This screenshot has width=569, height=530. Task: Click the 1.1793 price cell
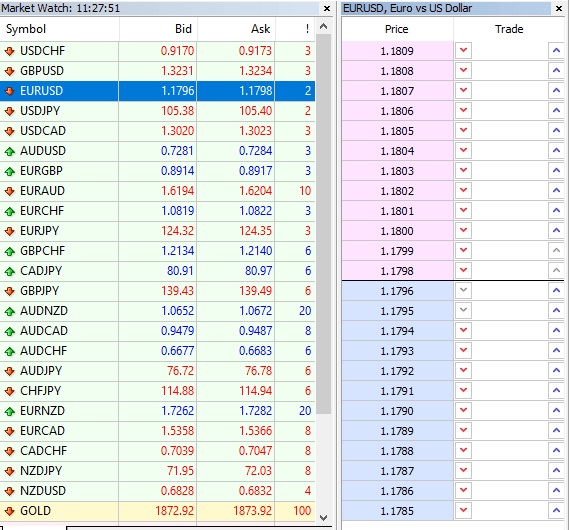[x=397, y=351]
